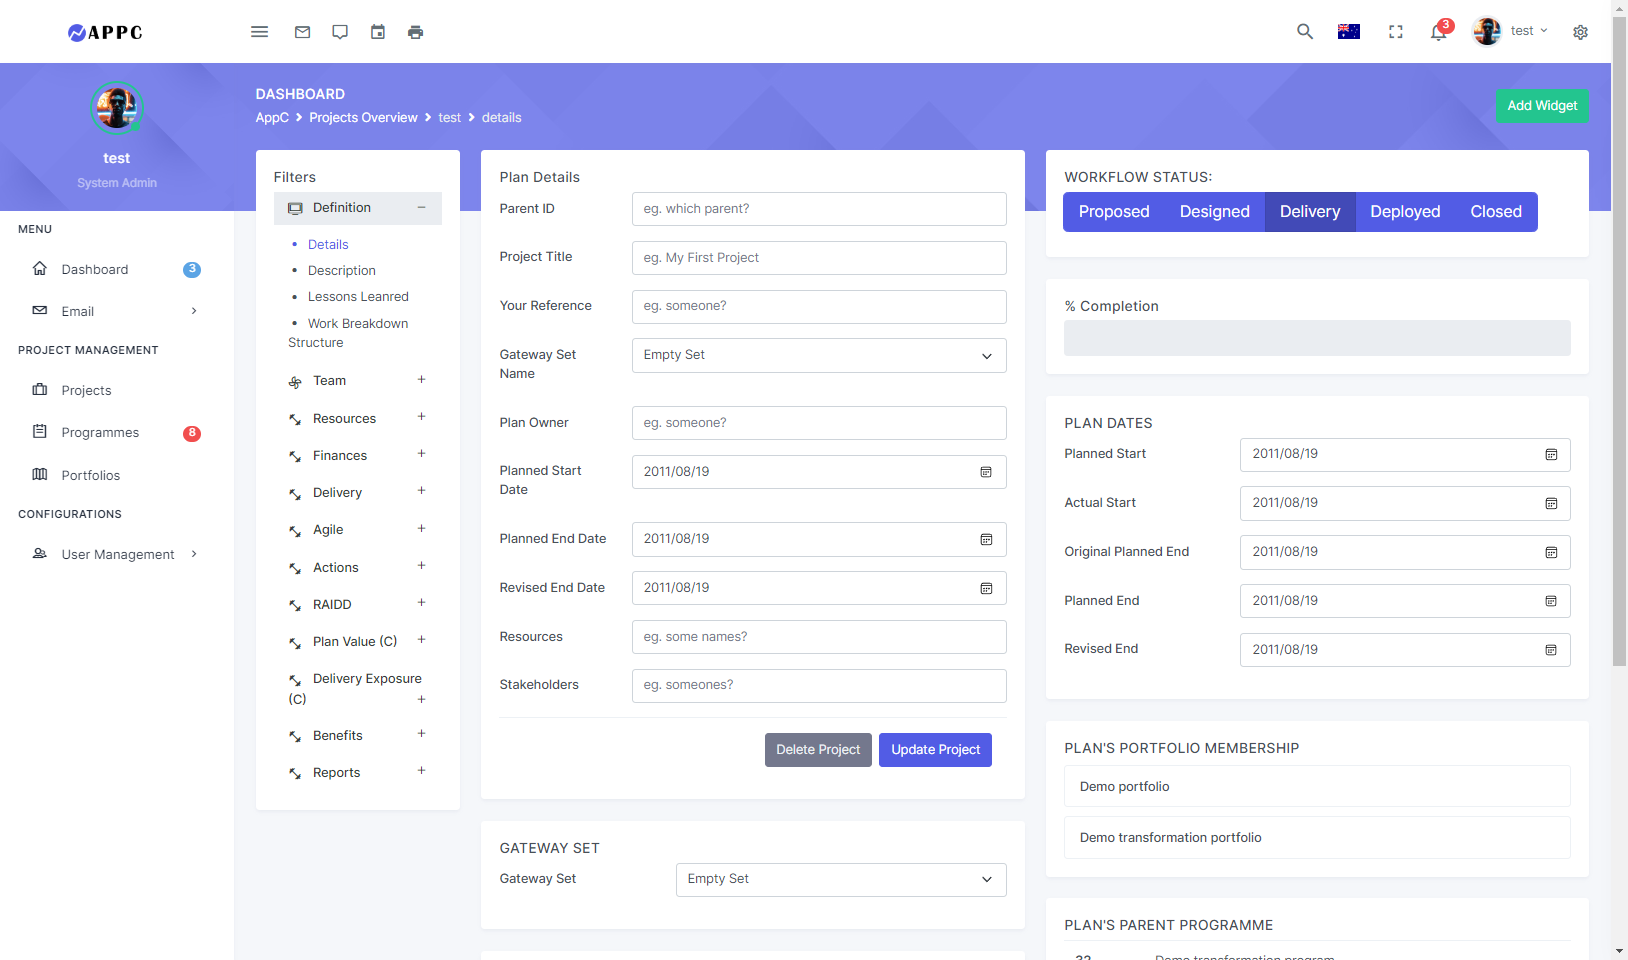This screenshot has height=960, width=1628.
Task: Click the calendar icon in top toolbar
Action: point(378,32)
